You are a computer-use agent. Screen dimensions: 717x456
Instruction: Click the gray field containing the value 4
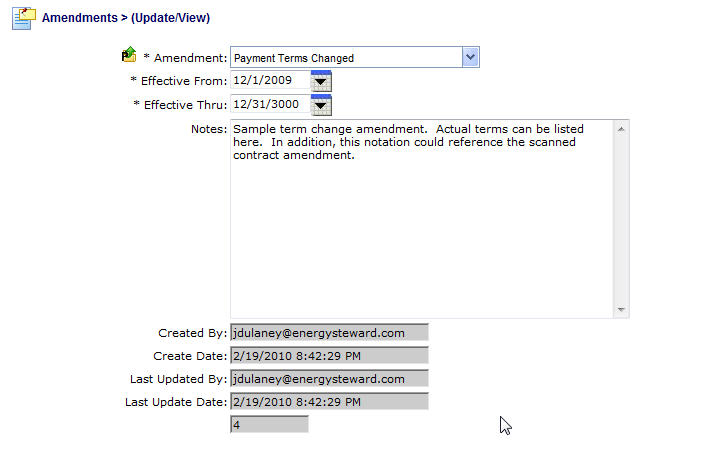tap(269, 425)
